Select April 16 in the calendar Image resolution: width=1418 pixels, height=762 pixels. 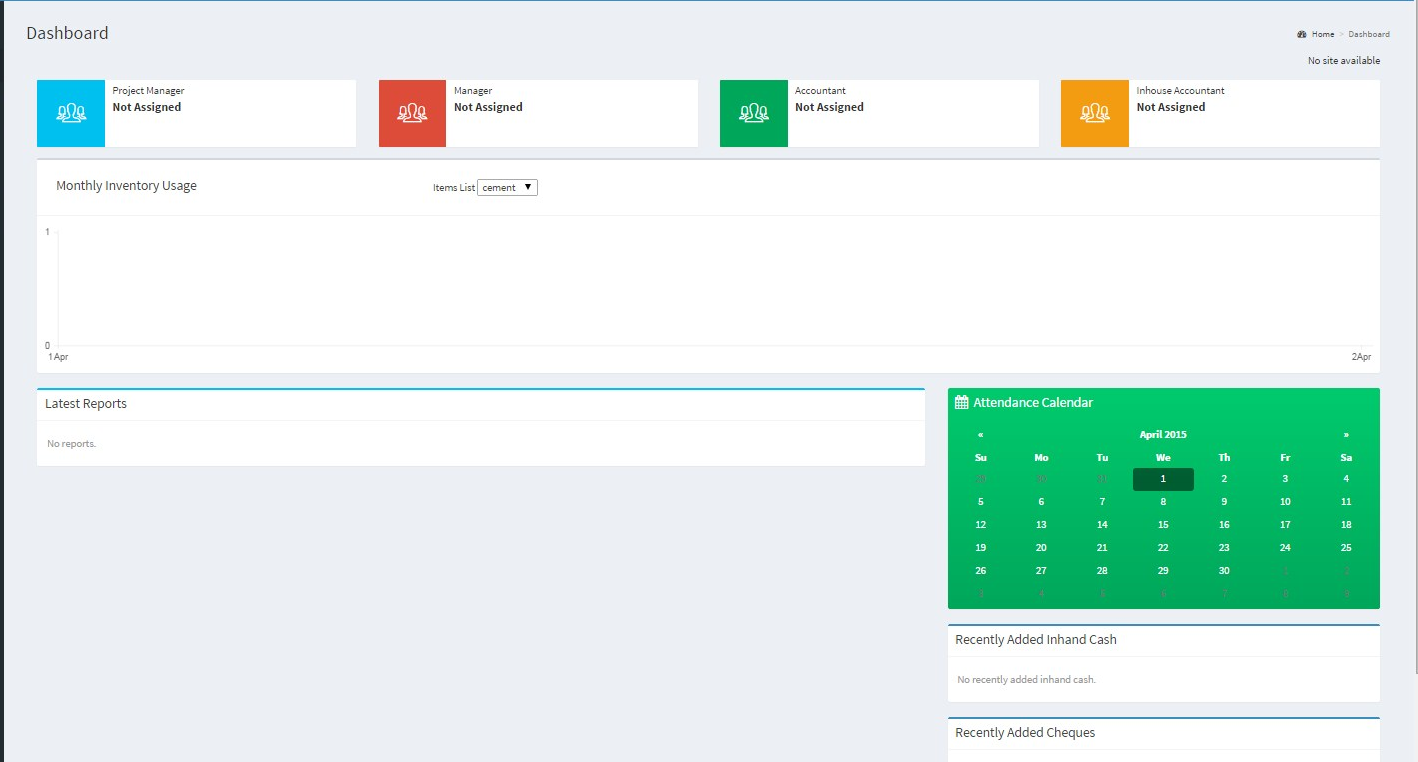pyautogui.click(x=1224, y=525)
